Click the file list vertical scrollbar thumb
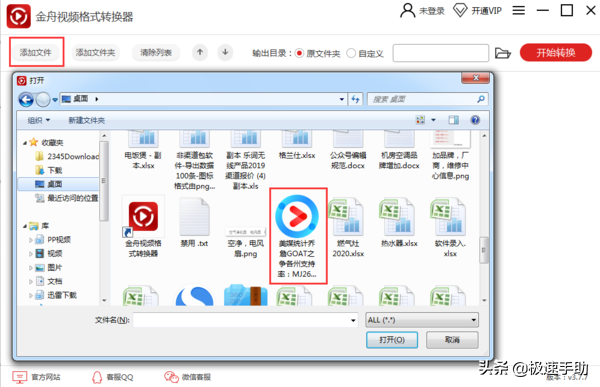Screen dimensions: 600x387 tap(484, 250)
